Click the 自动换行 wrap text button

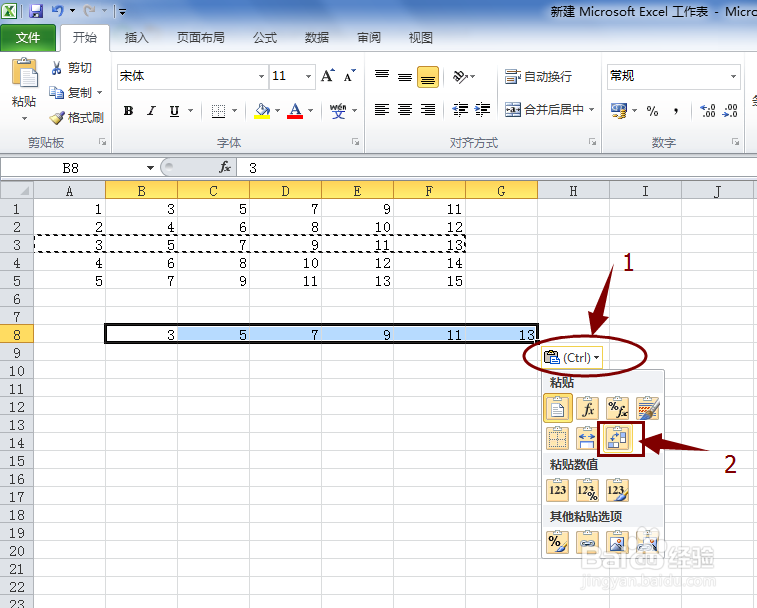coord(538,76)
